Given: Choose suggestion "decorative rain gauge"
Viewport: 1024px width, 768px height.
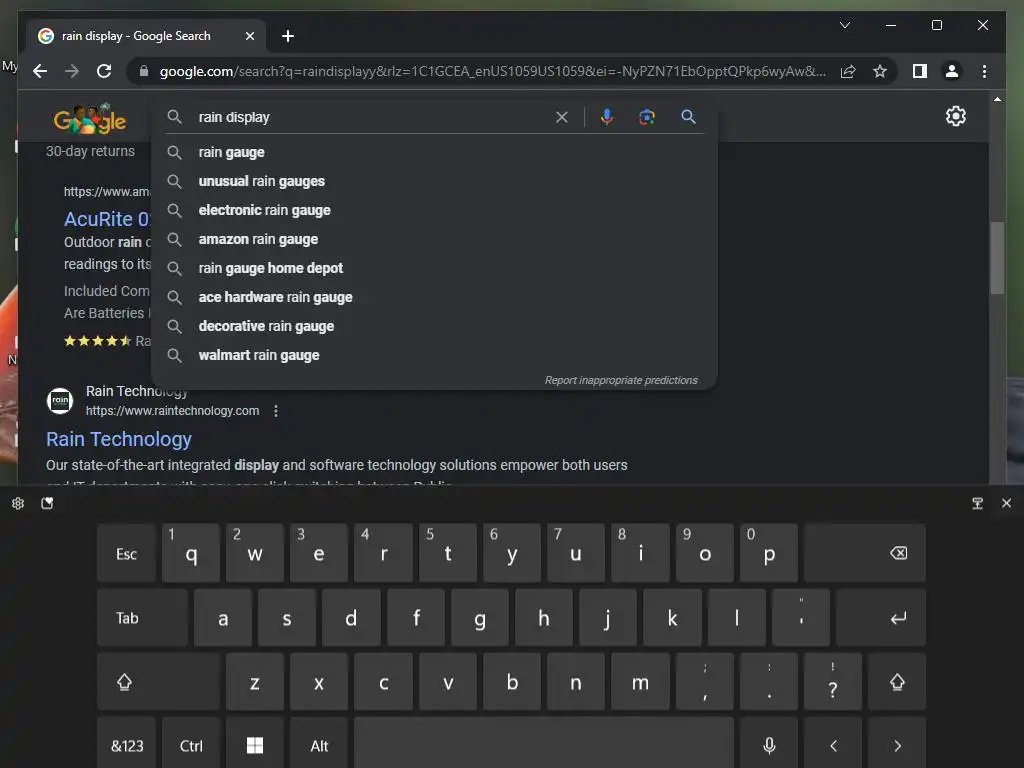Looking at the screenshot, I should [434, 326].
